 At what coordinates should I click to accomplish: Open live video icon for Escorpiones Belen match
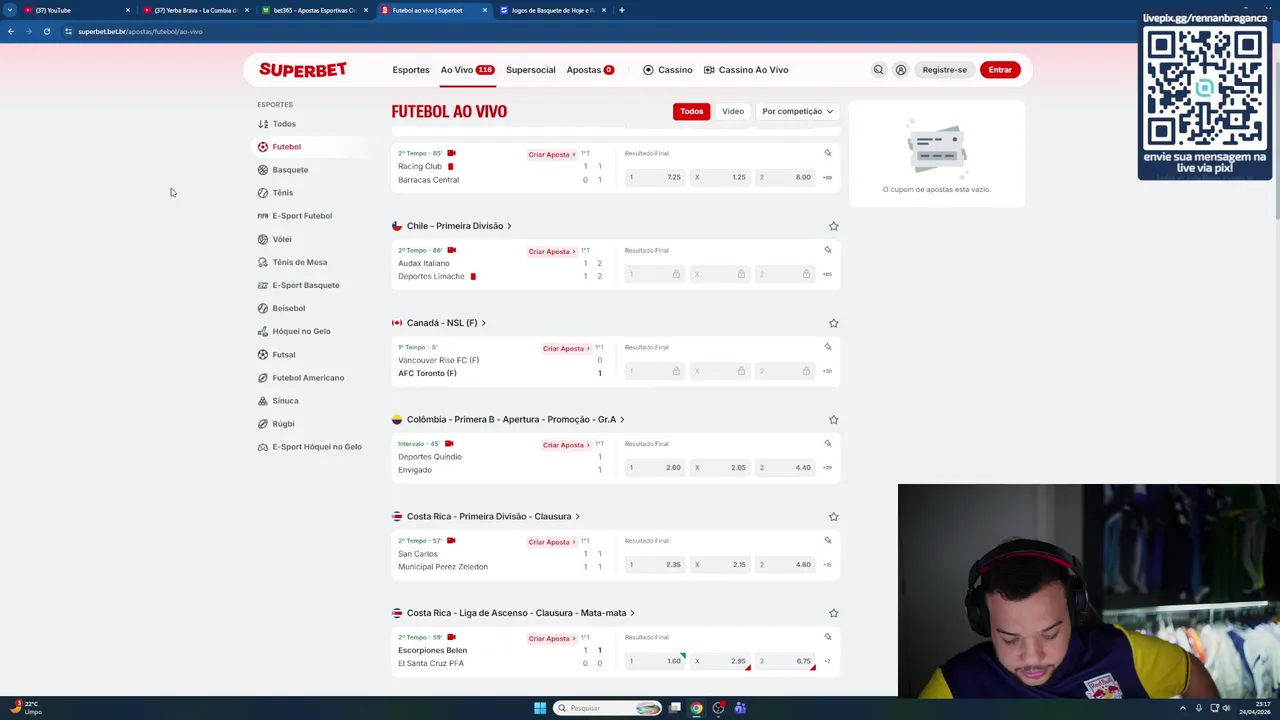pyautogui.click(x=452, y=637)
